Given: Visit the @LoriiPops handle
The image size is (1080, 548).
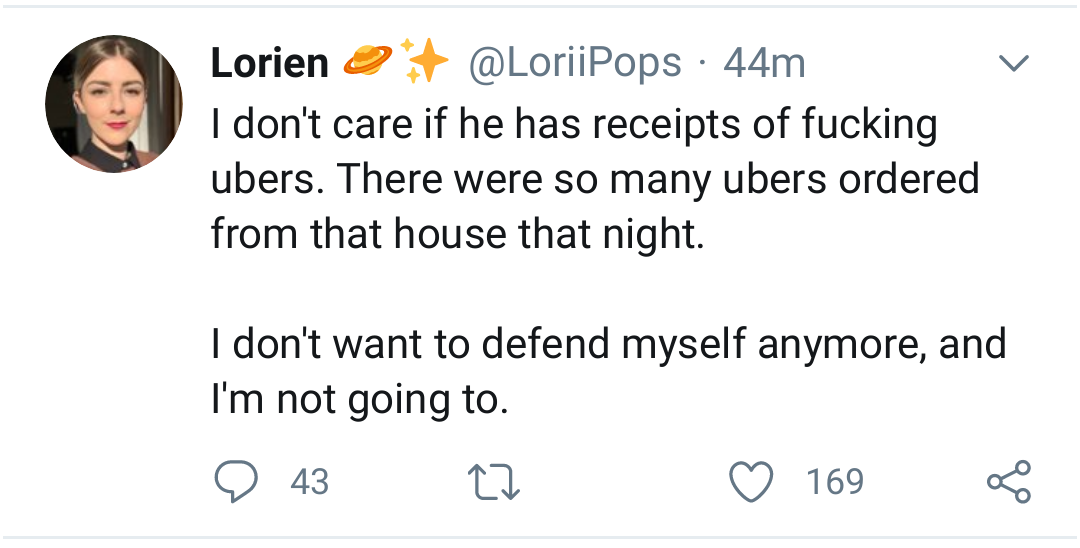Looking at the screenshot, I should tap(575, 63).
